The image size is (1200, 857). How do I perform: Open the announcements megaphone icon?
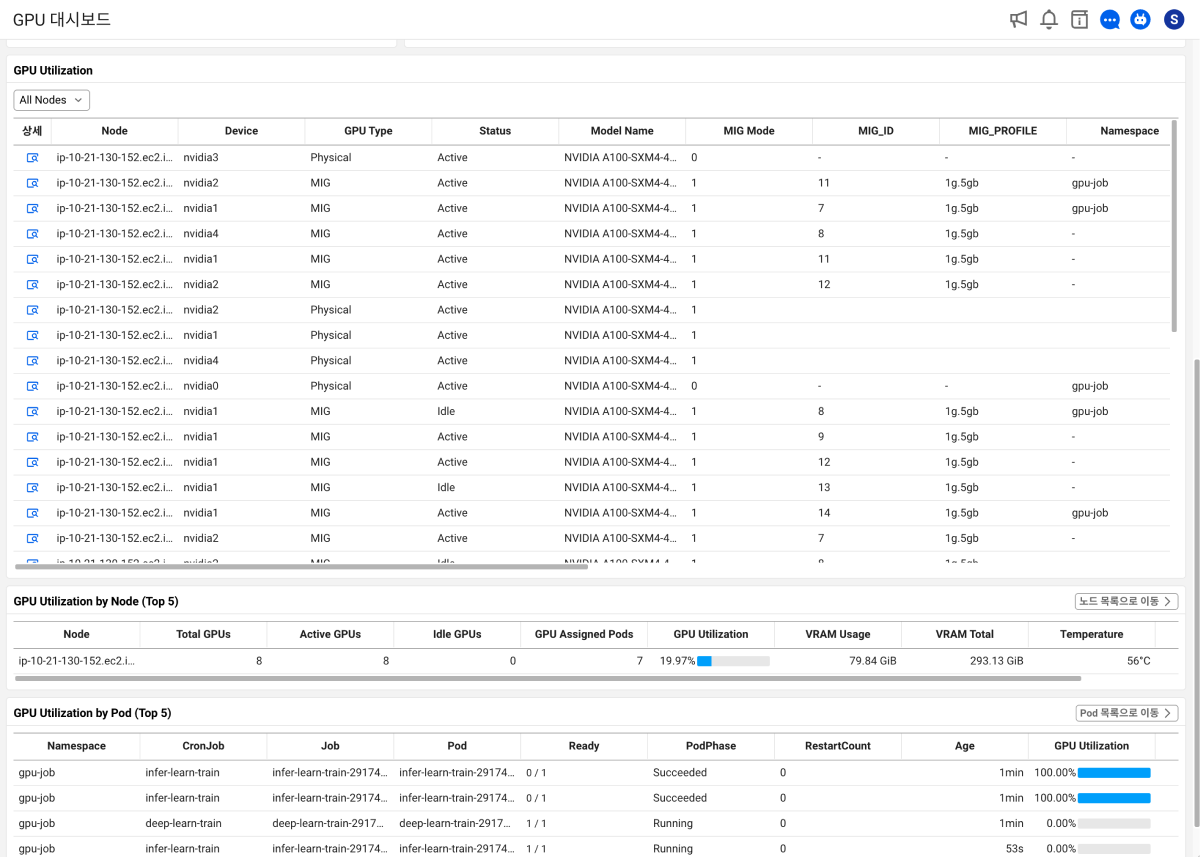1018,19
